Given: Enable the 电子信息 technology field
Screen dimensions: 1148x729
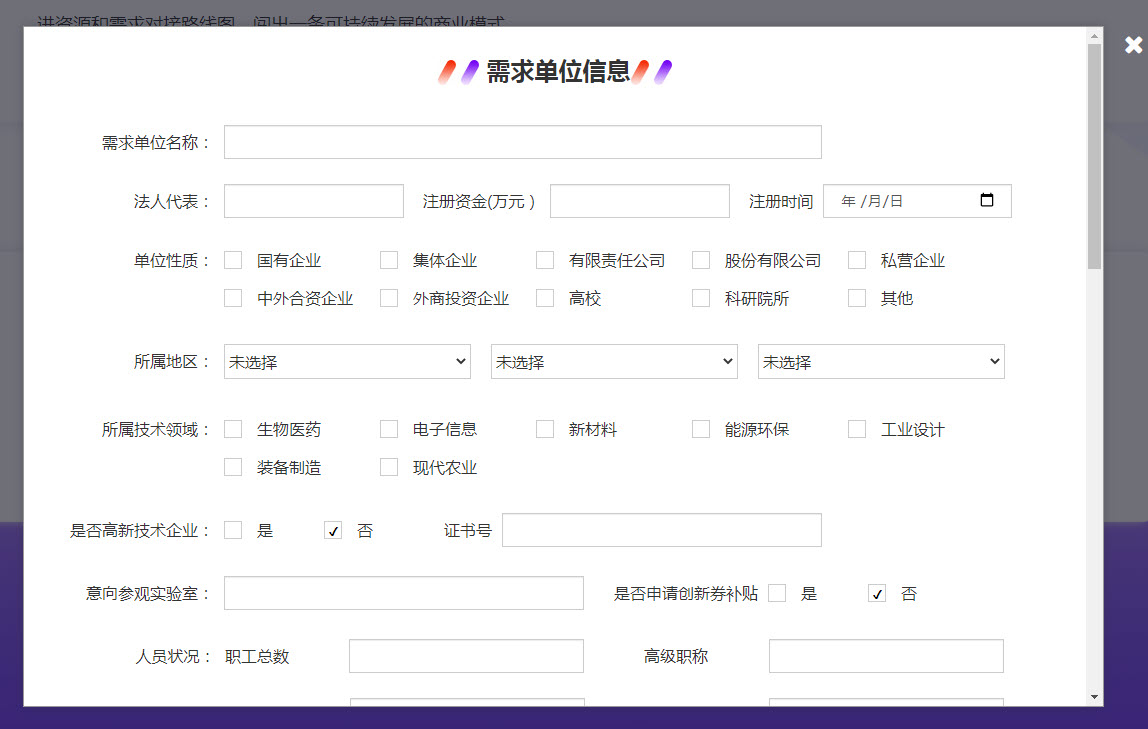Looking at the screenshot, I should [x=389, y=429].
